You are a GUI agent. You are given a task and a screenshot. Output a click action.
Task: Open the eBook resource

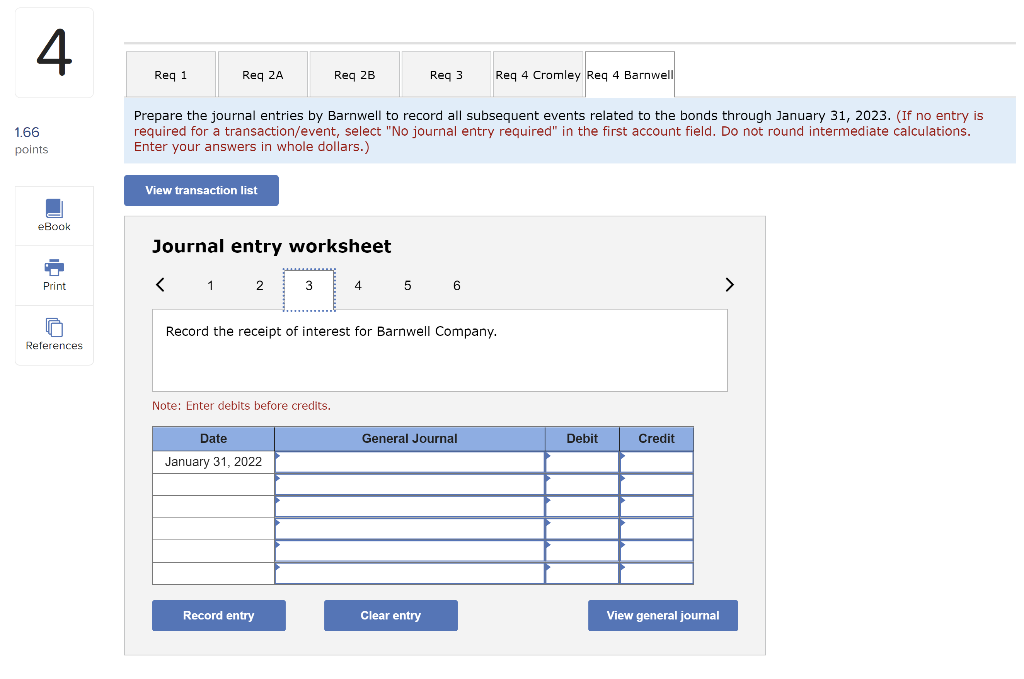coord(54,215)
